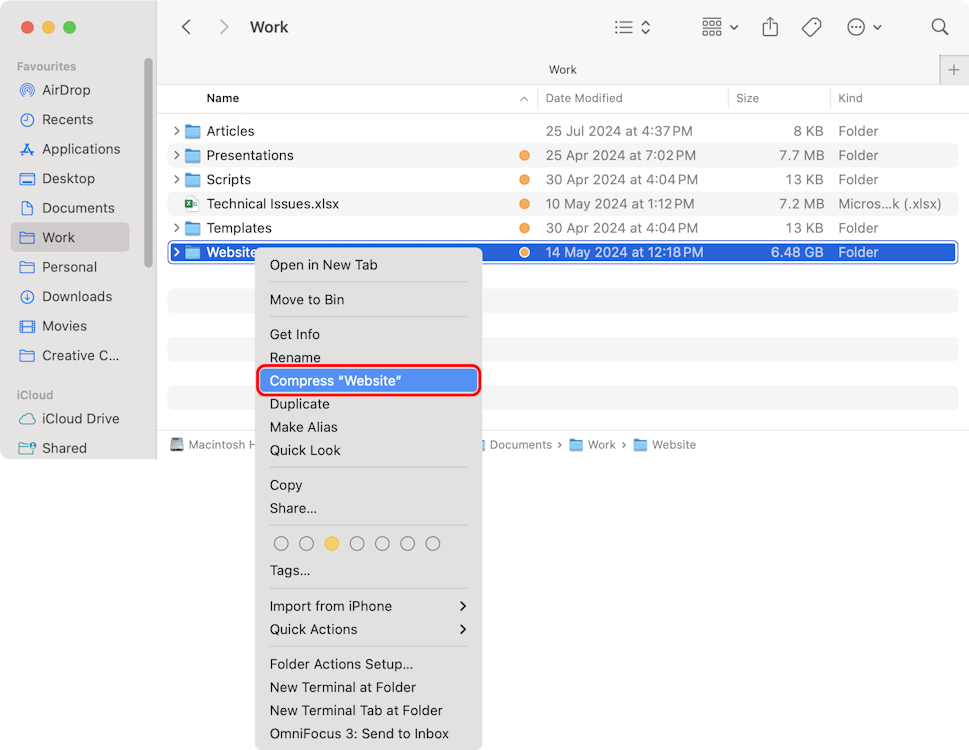Expand the Templates folder

click(x=176, y=228)
